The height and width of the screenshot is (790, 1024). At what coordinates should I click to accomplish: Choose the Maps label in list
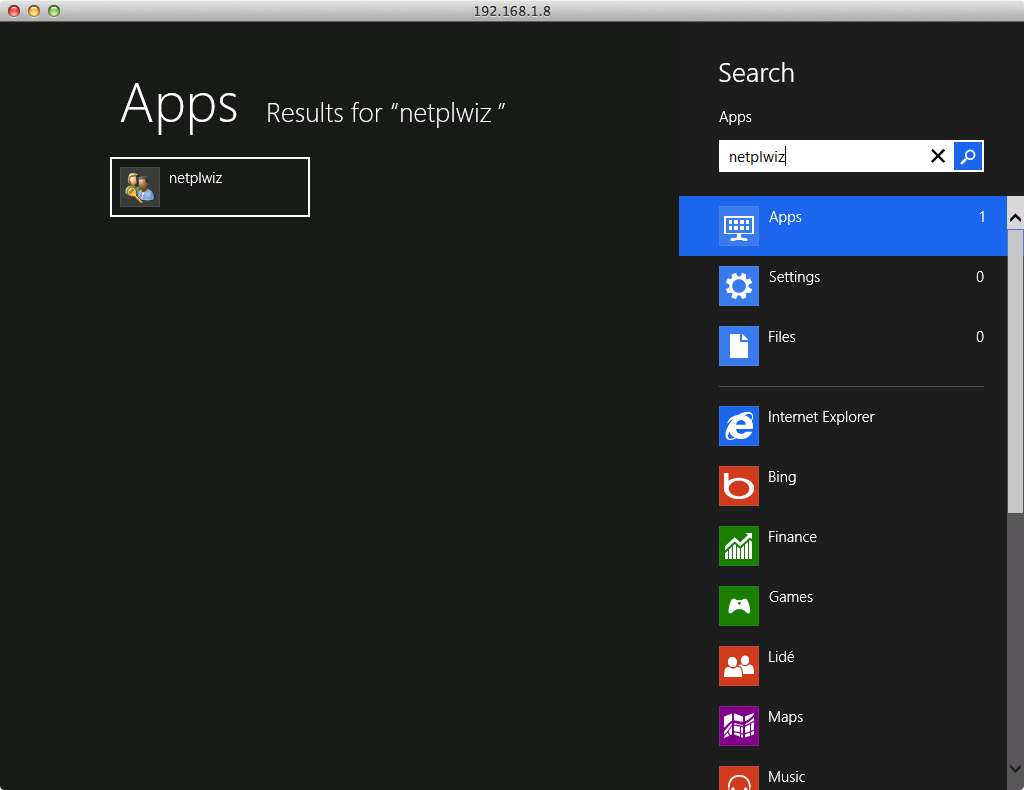pos(786,718)
